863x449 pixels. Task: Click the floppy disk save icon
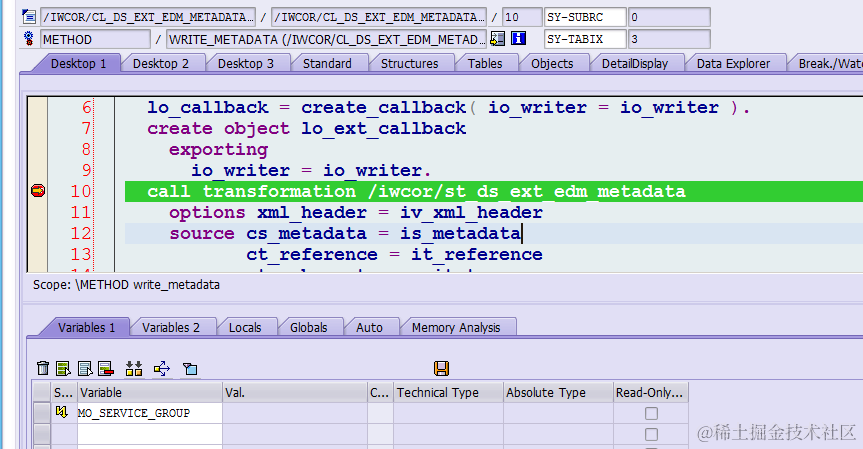pos(441,368)
